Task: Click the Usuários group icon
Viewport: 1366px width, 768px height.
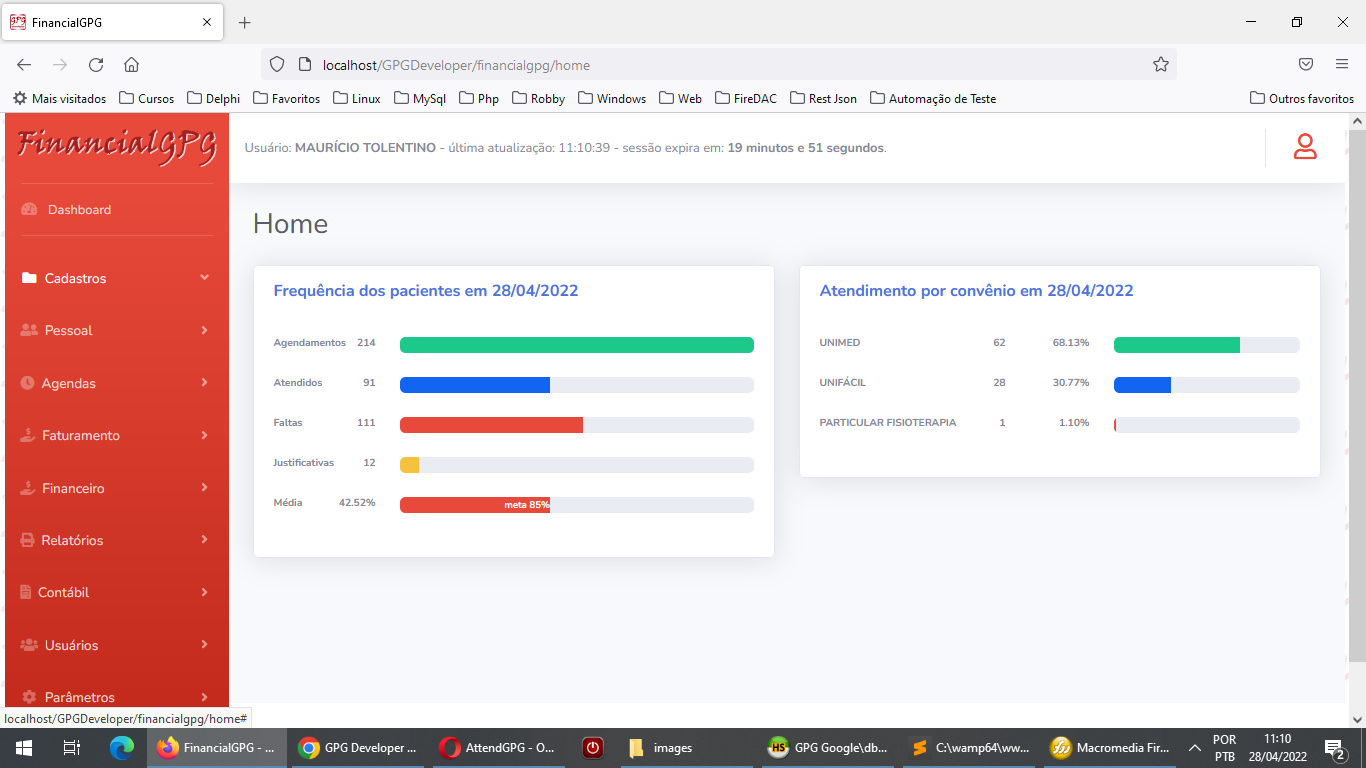Action: [x=29, y=646]
